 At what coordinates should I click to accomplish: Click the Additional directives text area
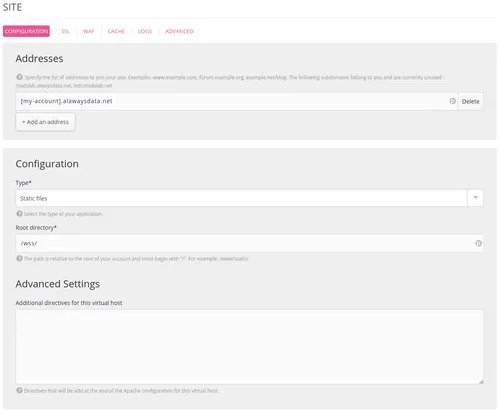[249, 347]
